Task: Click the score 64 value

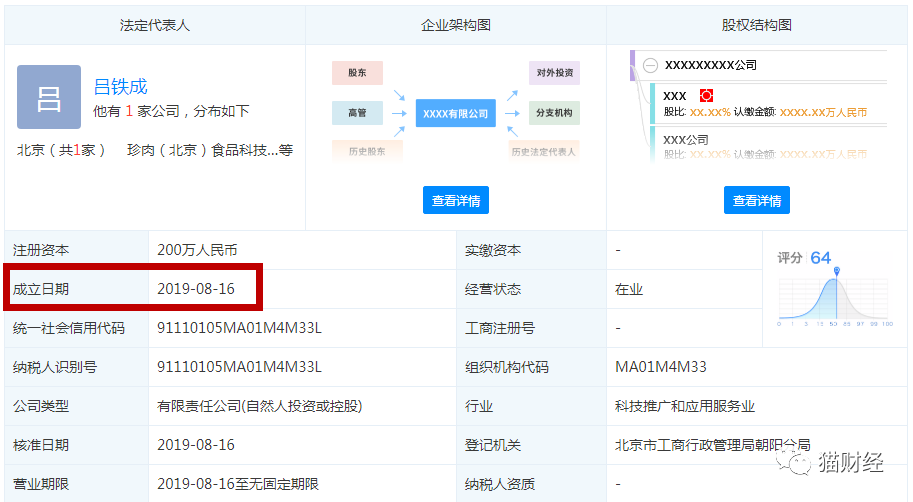Action: coord(820,257)
